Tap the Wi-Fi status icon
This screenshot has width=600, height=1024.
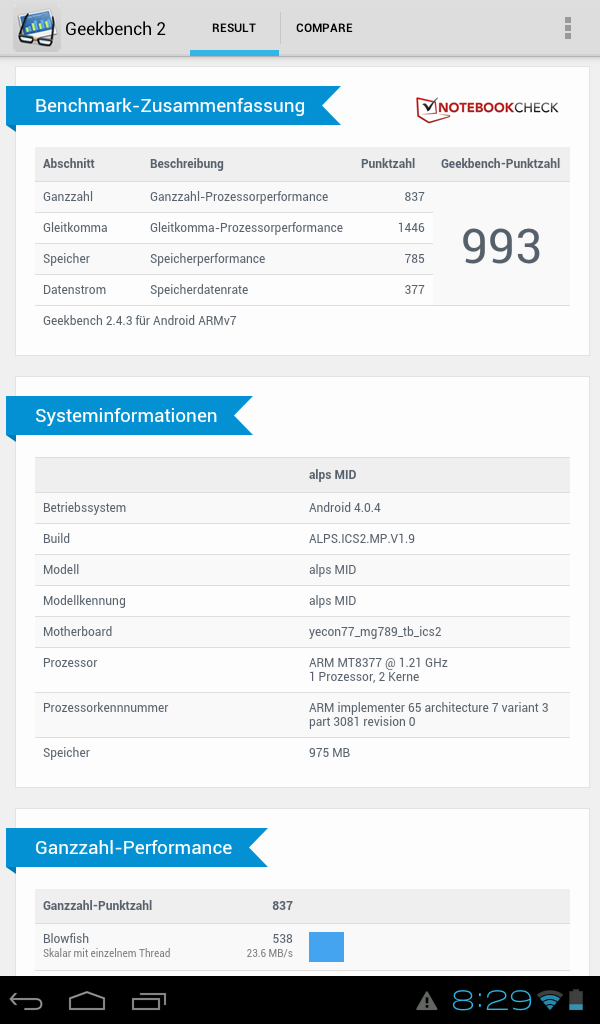pos(549,1000)
